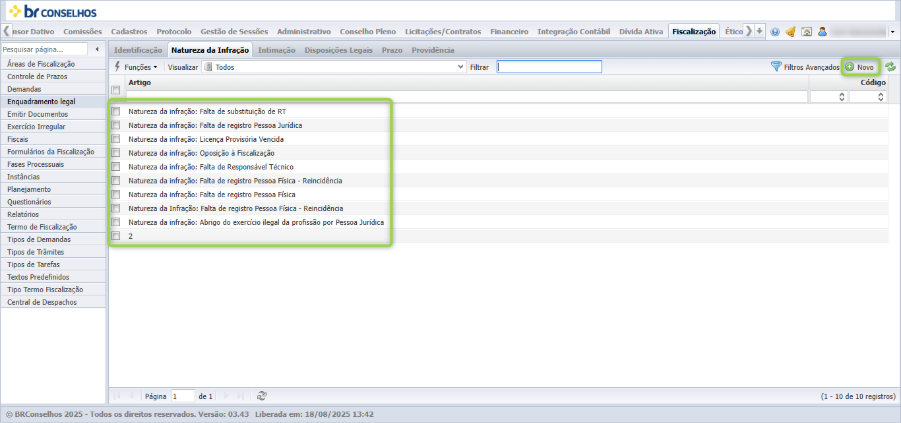Open Emitir Documentos page

53,114
